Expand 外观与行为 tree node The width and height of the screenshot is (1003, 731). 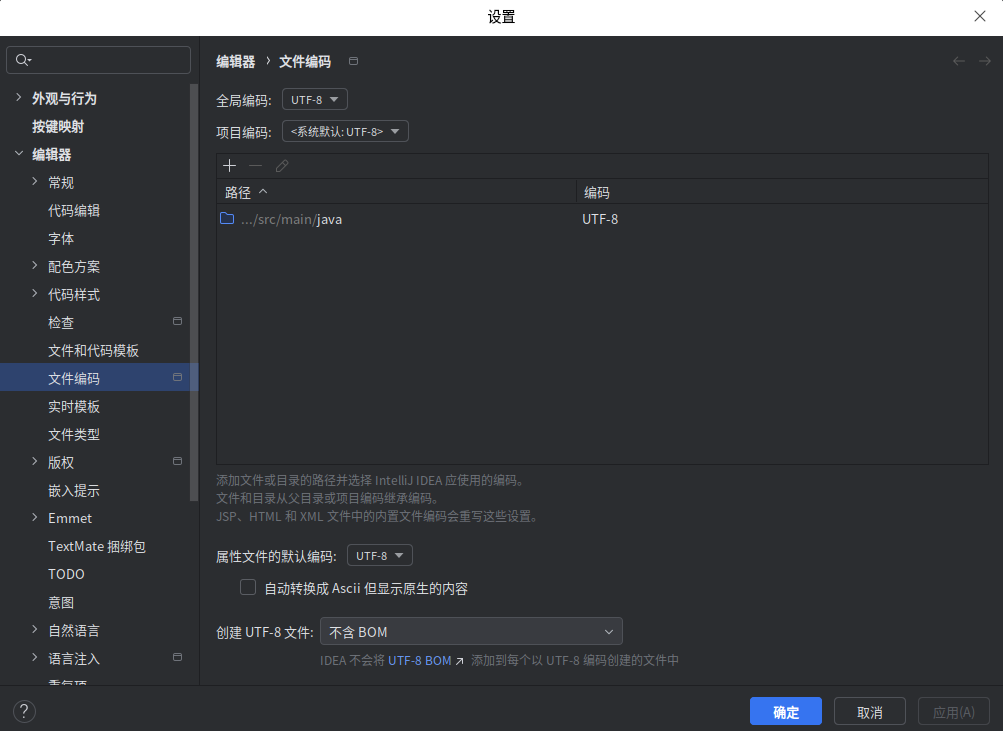pos(19,97)
